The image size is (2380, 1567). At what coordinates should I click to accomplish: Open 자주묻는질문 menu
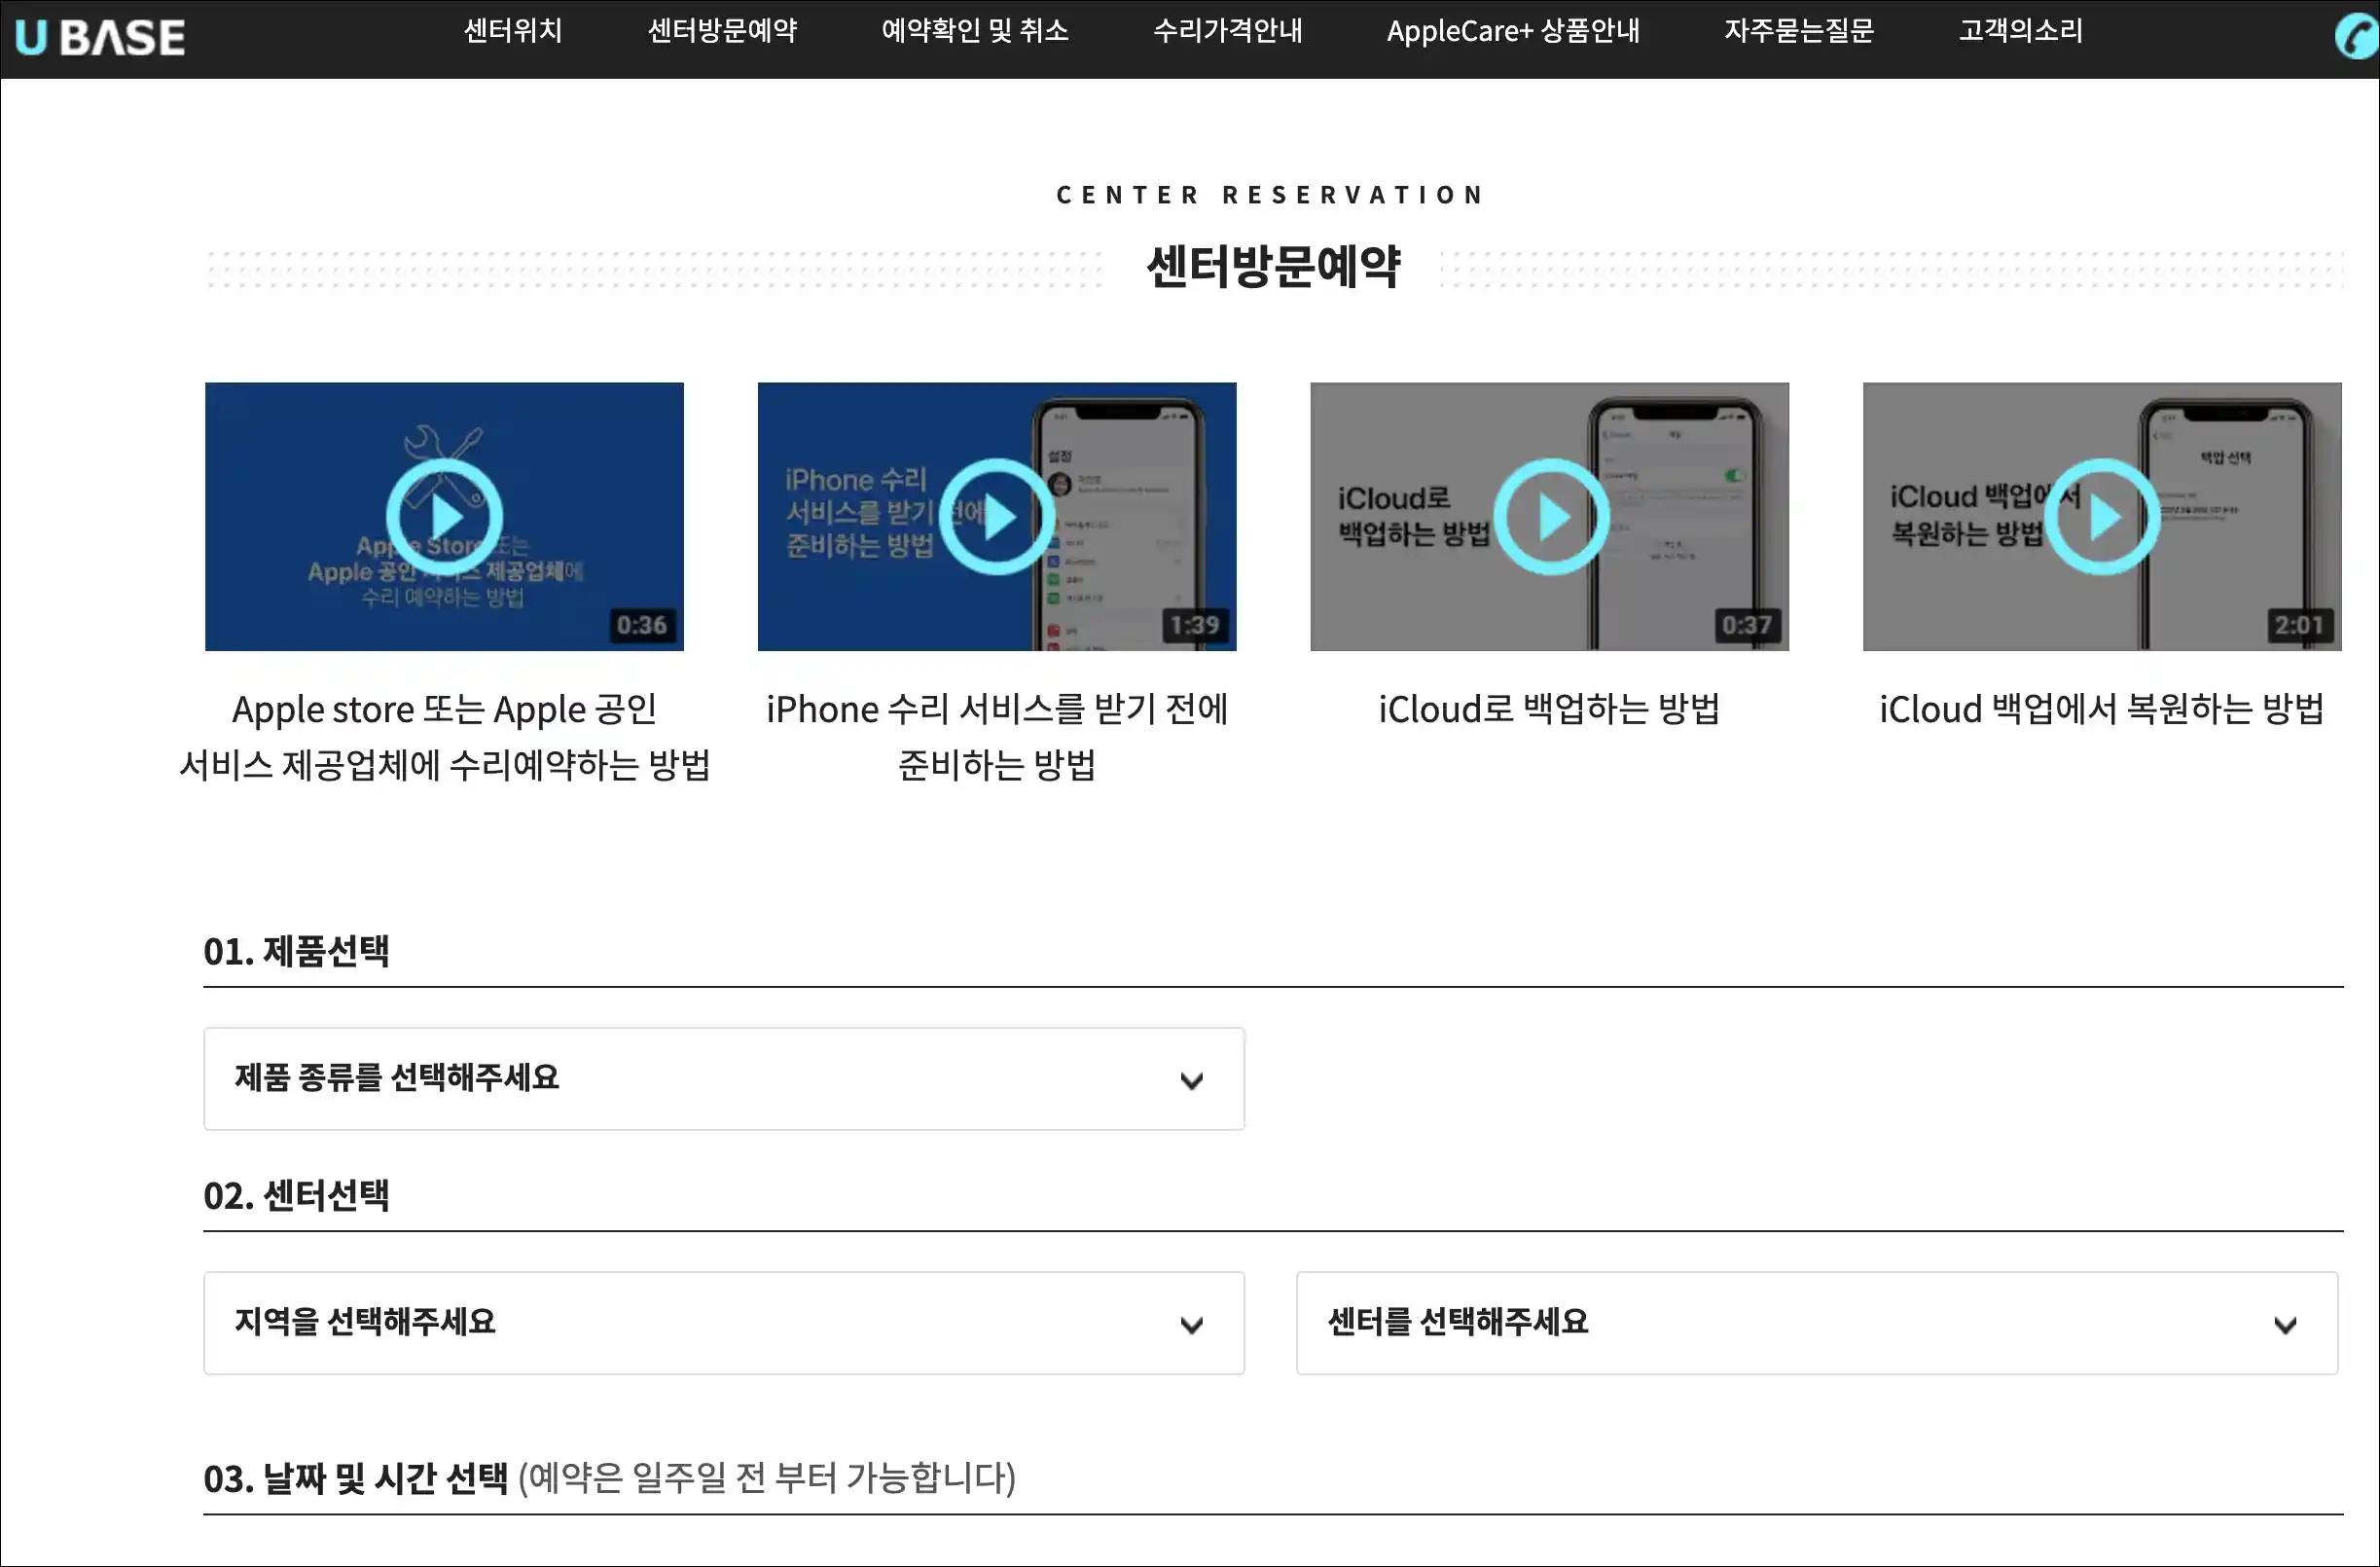1799,31
